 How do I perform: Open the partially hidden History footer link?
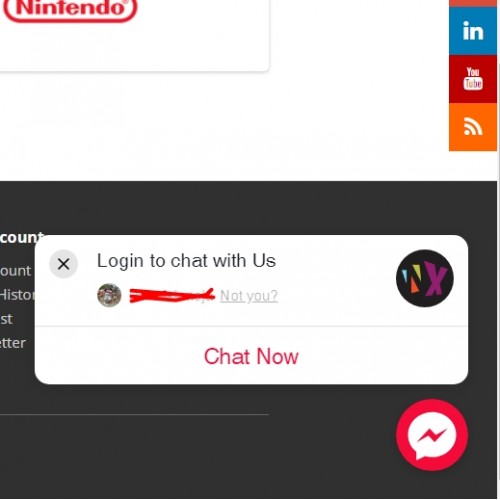point(17,295)
